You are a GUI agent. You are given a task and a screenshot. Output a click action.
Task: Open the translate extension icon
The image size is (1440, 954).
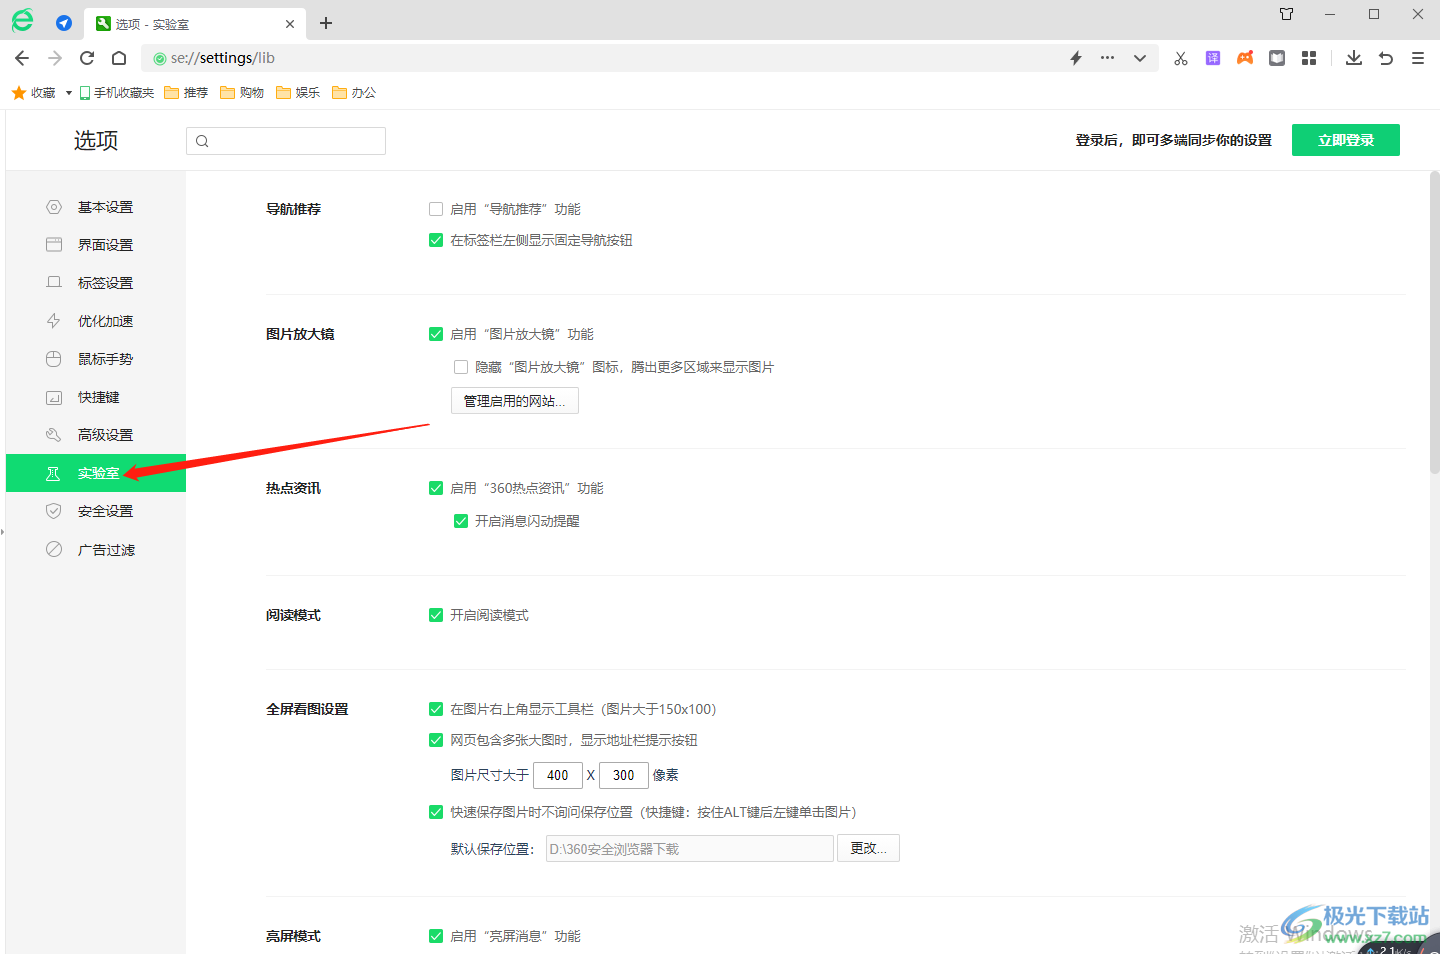click(1213, 58)
